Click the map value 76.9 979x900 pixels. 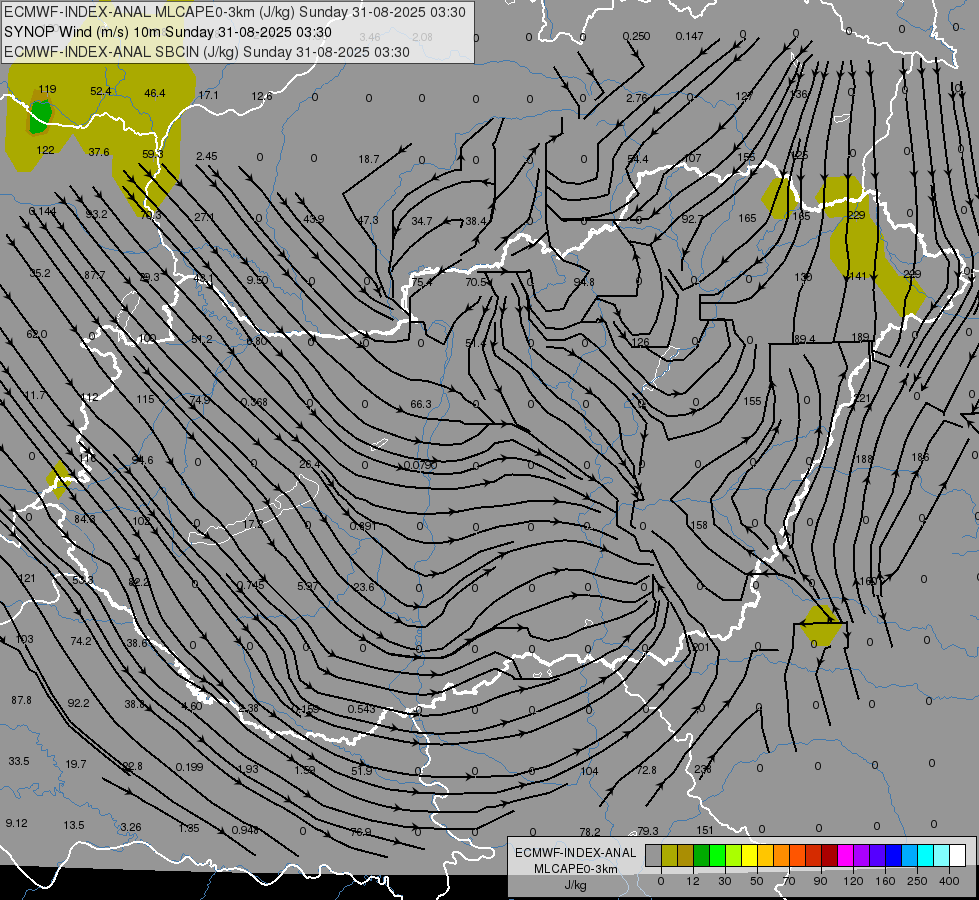tap(361, 832)
